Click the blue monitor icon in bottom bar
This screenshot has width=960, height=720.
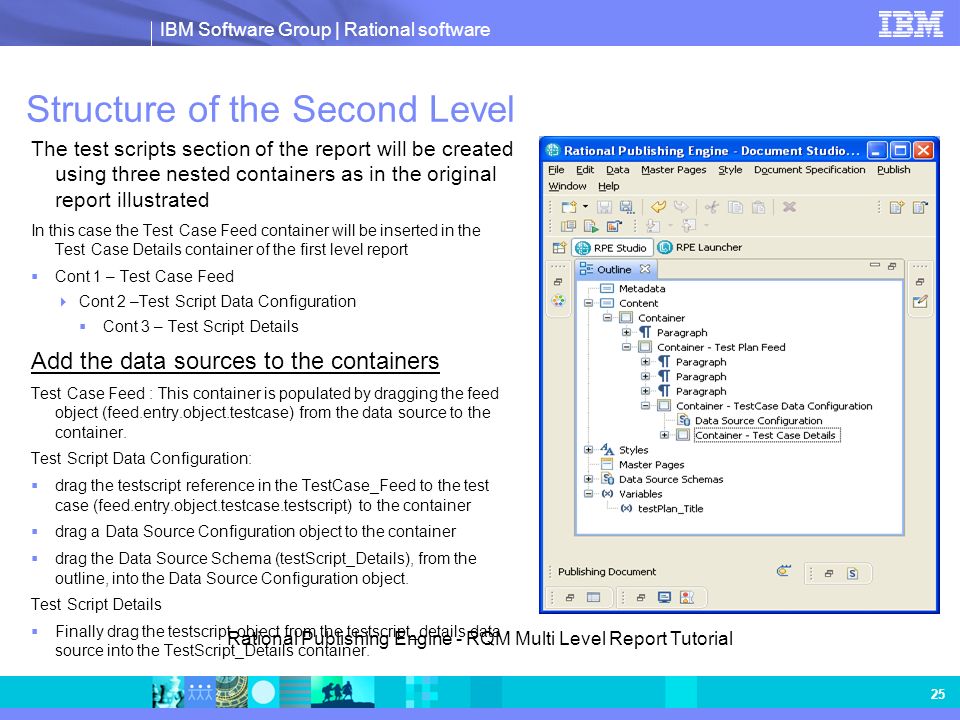click(x=664, y=598)
